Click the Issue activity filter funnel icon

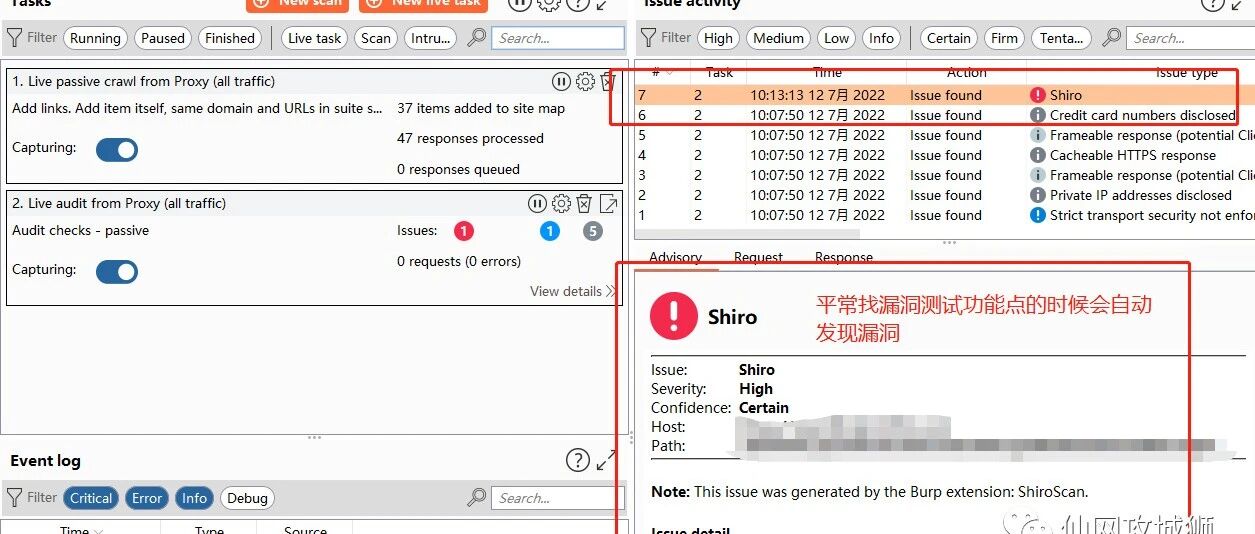click(x=648, y=38)
